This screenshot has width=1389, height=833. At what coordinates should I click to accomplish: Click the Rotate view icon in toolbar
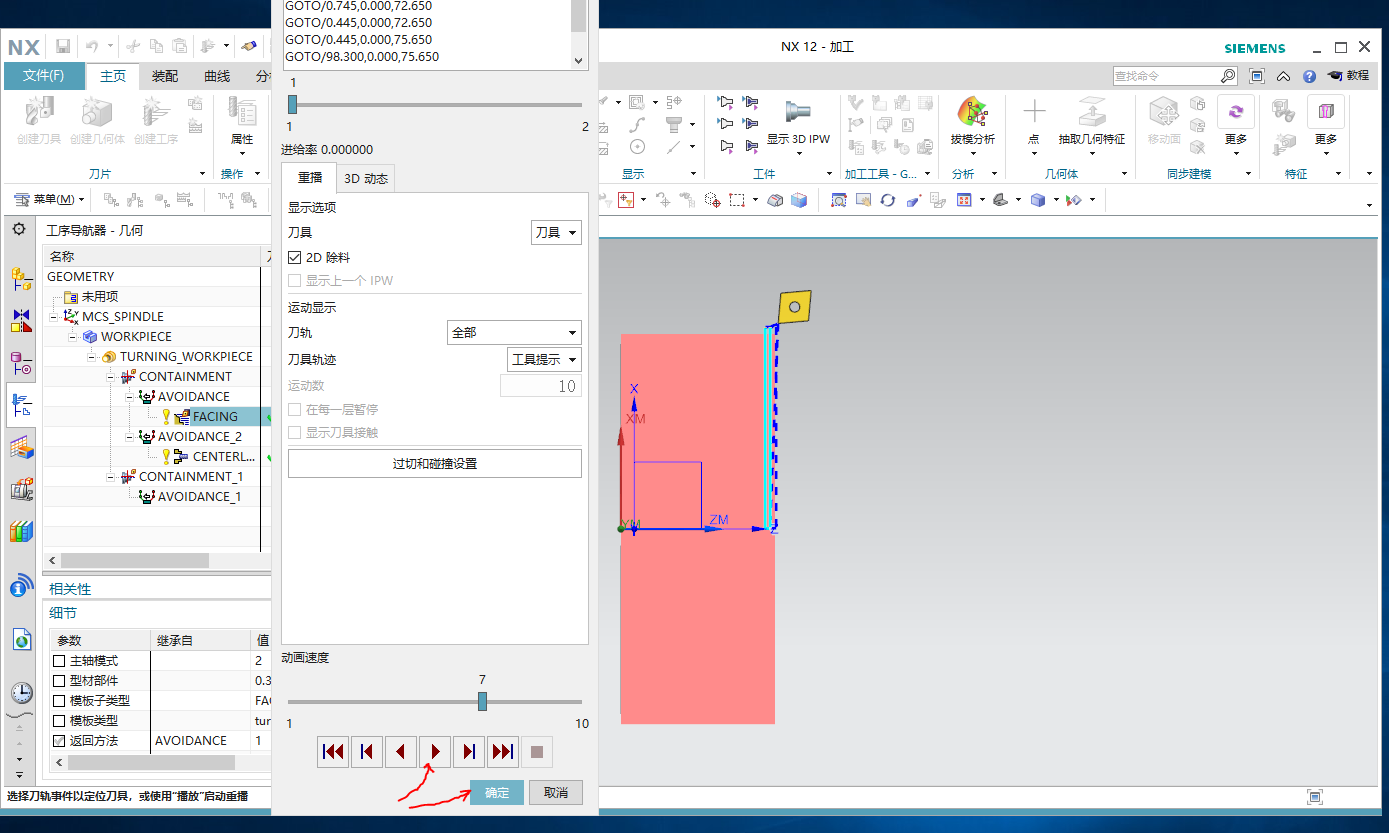pos(888,200)
